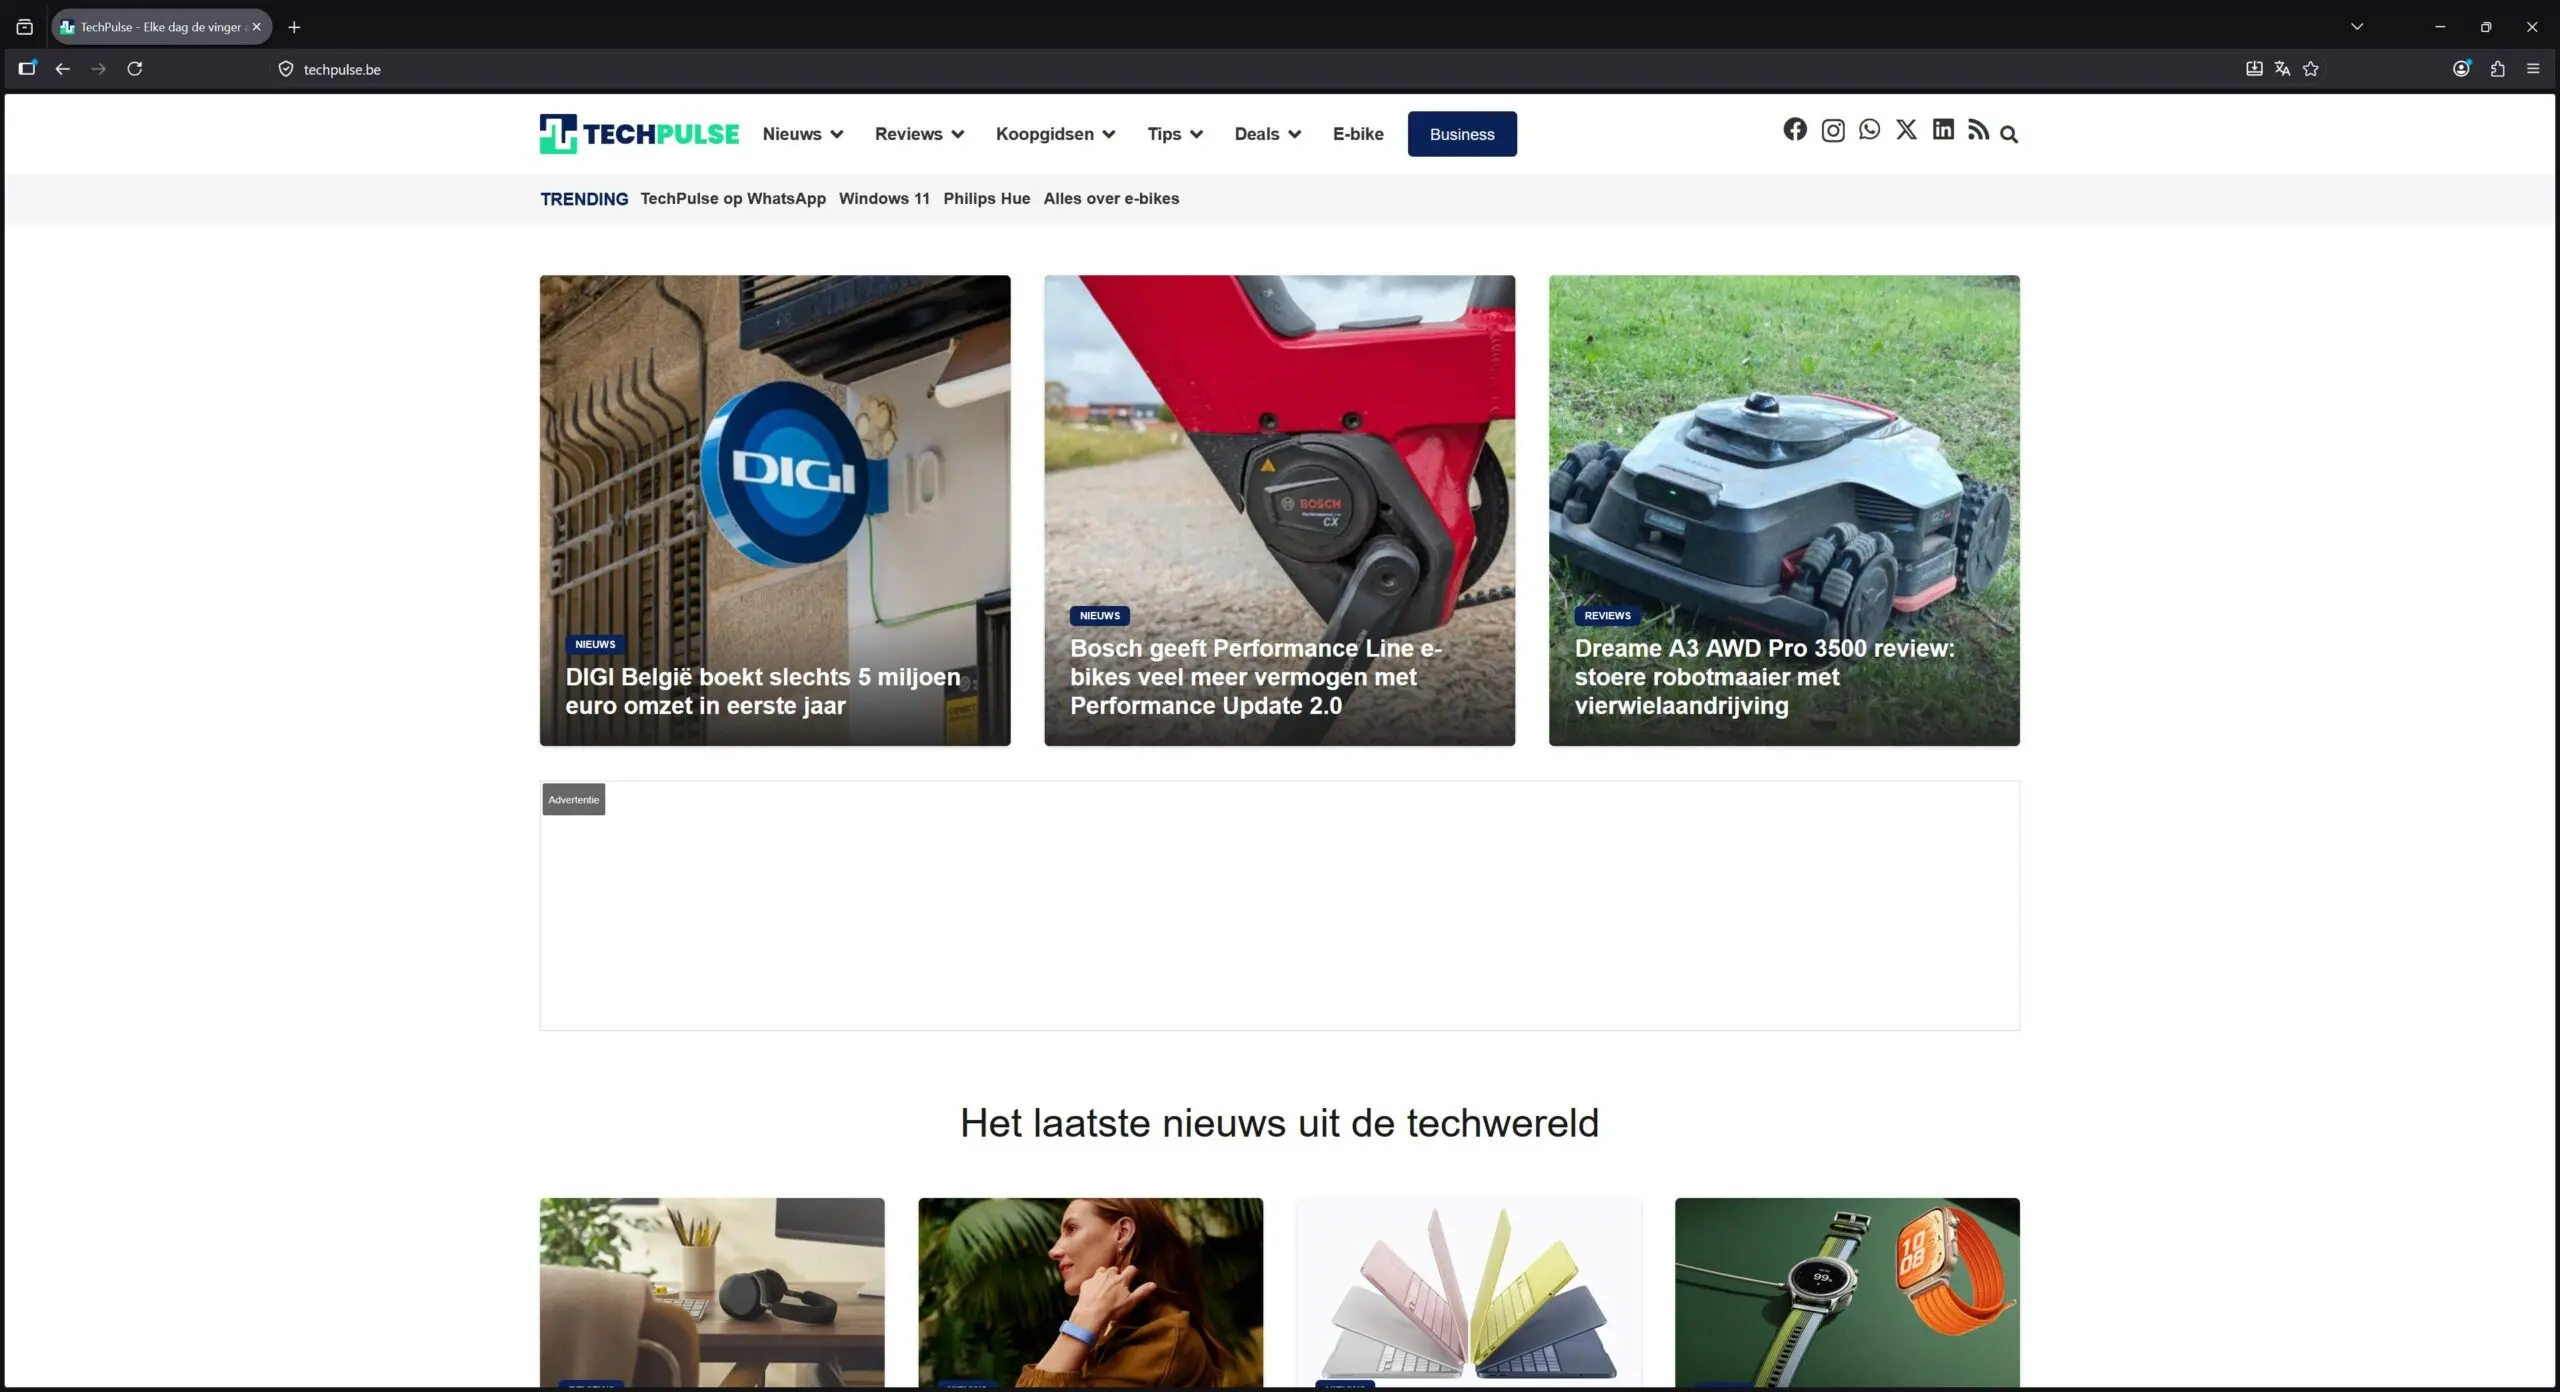Bookmark this page with star icon
Viewport: 2560px width, 1392px height.
click(2311, 69)
